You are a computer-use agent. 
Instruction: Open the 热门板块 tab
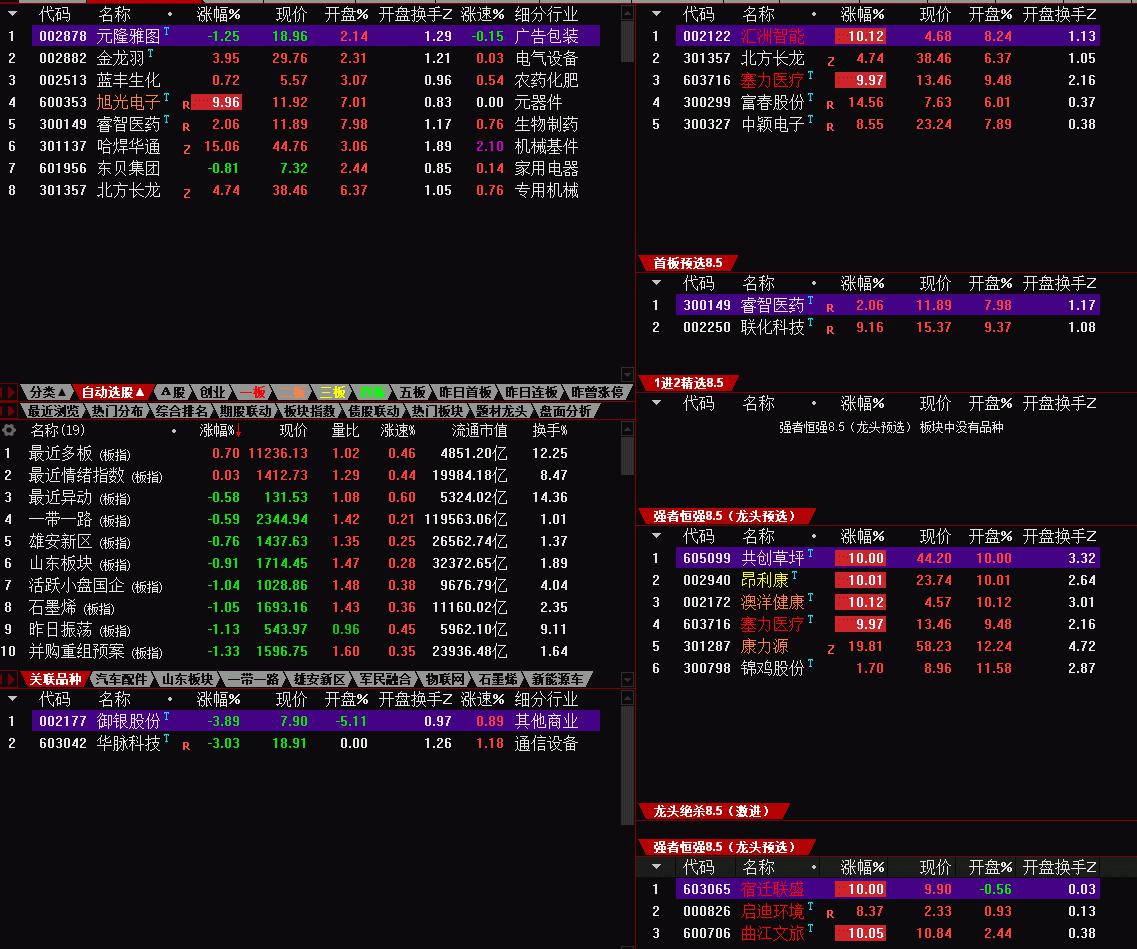point(437,411)
